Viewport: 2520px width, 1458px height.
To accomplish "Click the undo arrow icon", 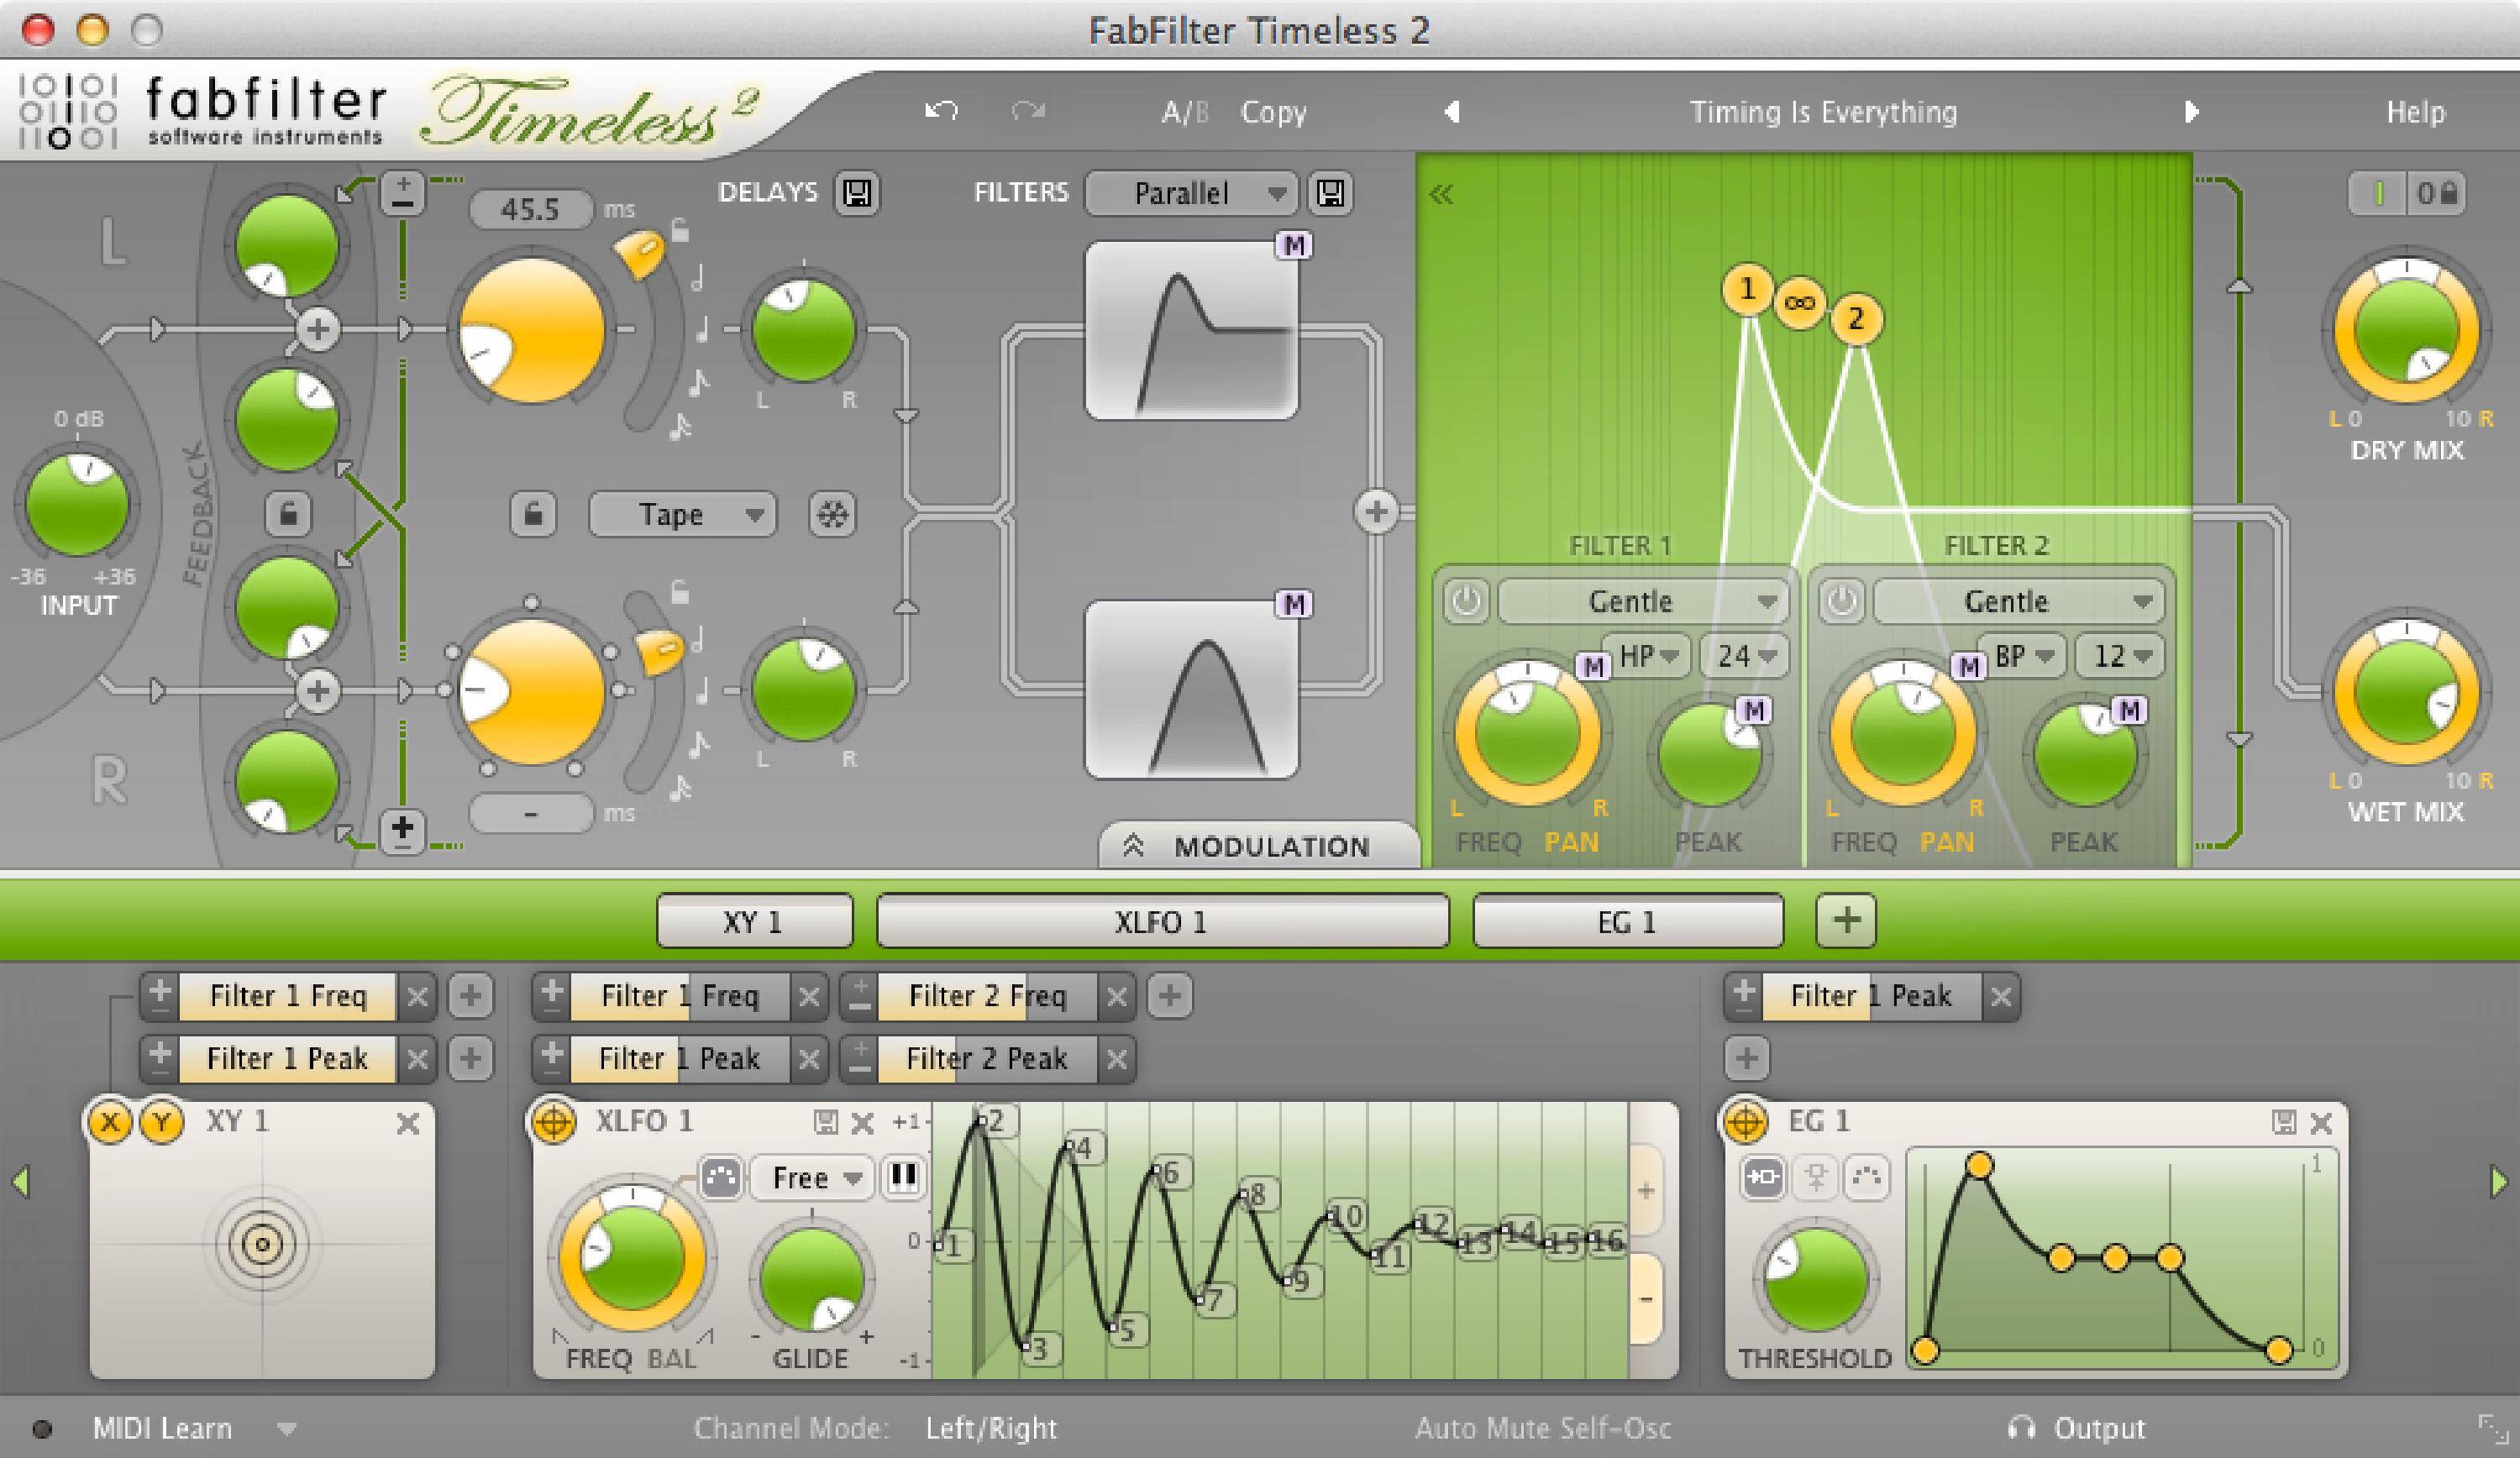I will [x=941, y=111].
